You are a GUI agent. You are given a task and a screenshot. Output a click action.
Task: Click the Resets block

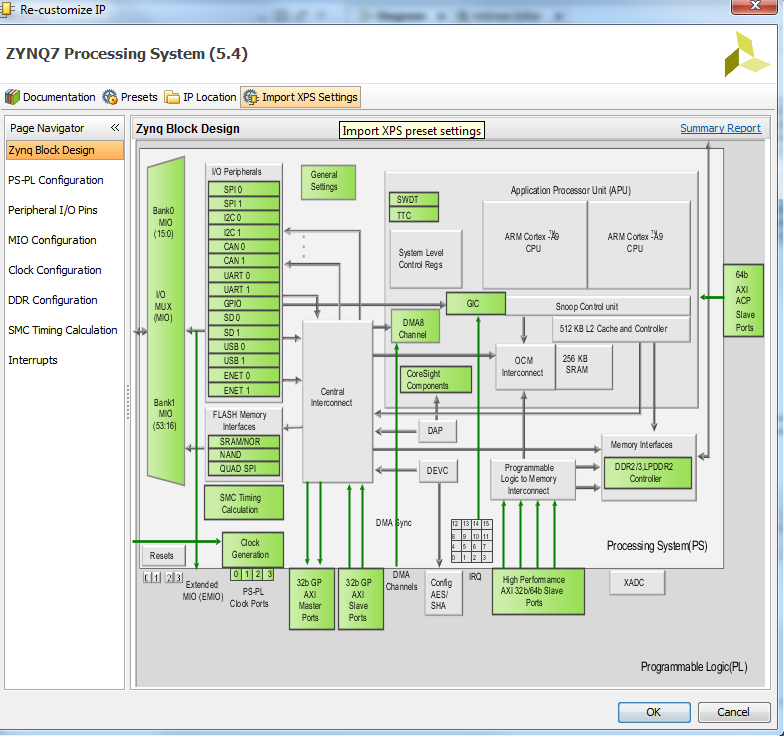pos(164,555)
